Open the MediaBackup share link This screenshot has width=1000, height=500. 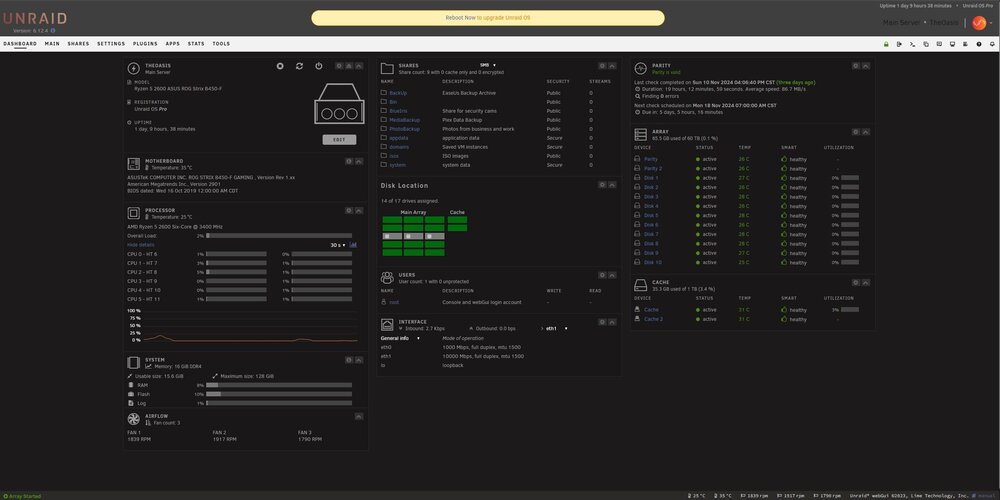click(404, 120)
